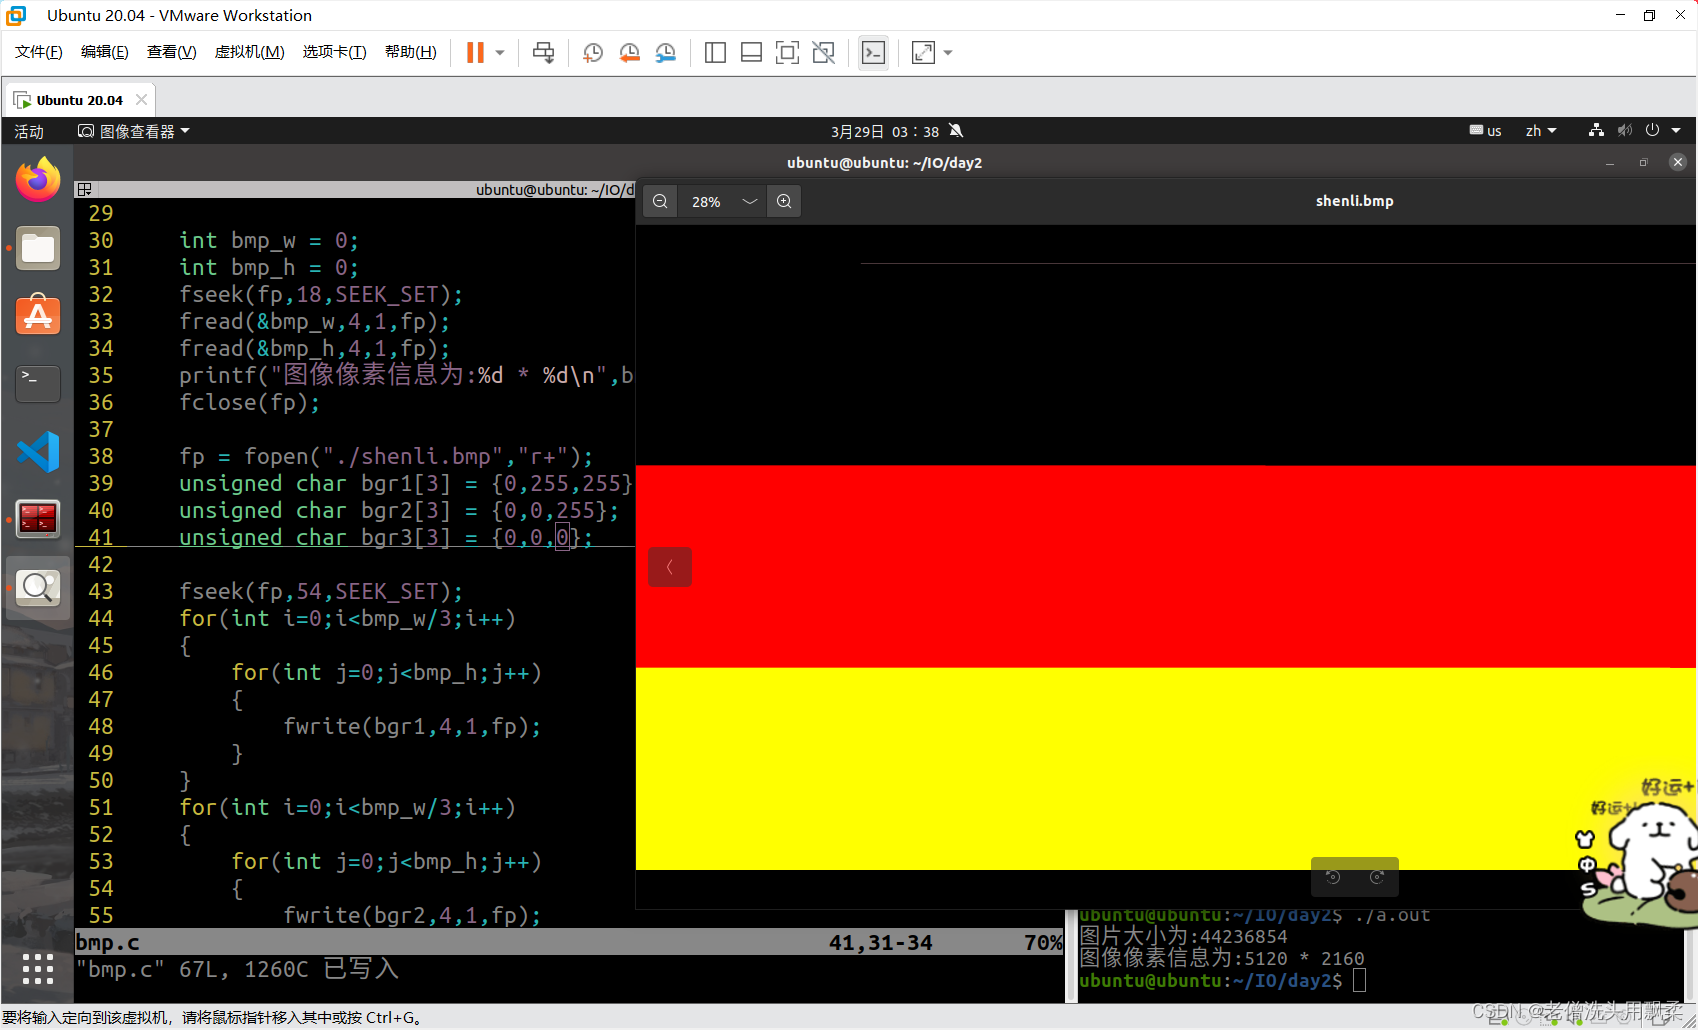Take a snapshot of the virtual machine
This screenshot has width=1698, height=1030.
(592, 52)
